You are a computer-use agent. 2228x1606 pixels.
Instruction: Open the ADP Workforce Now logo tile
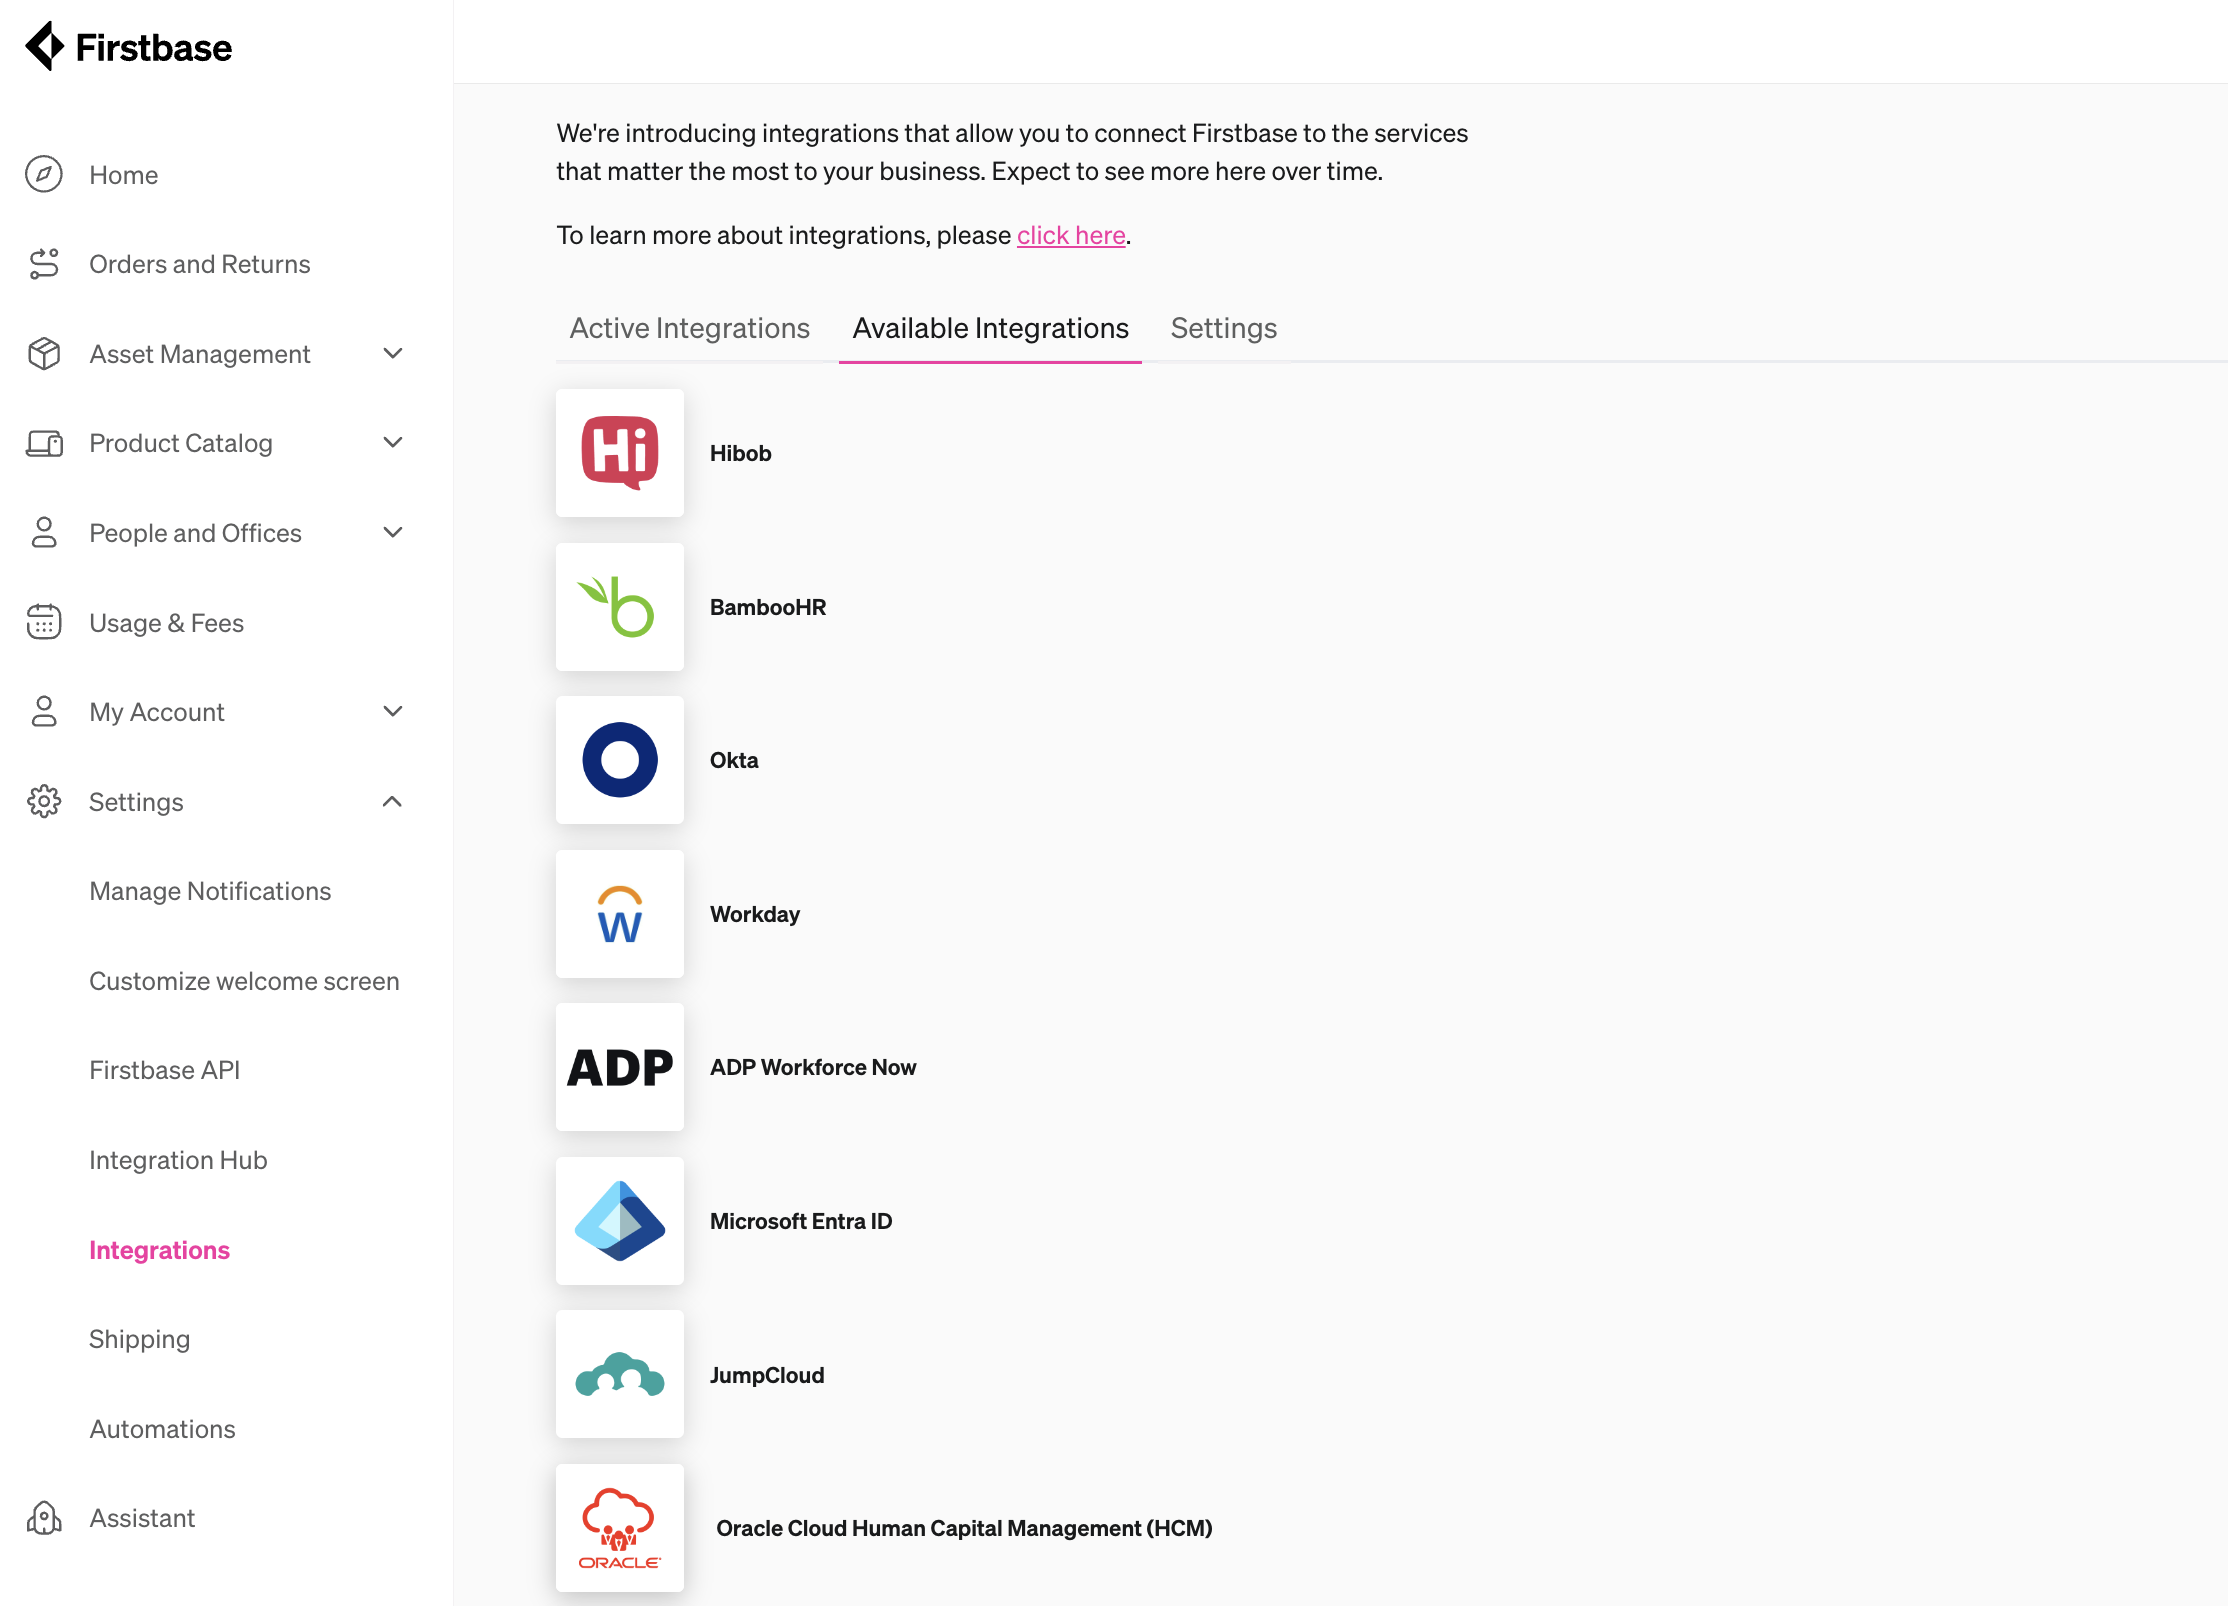620,1067
